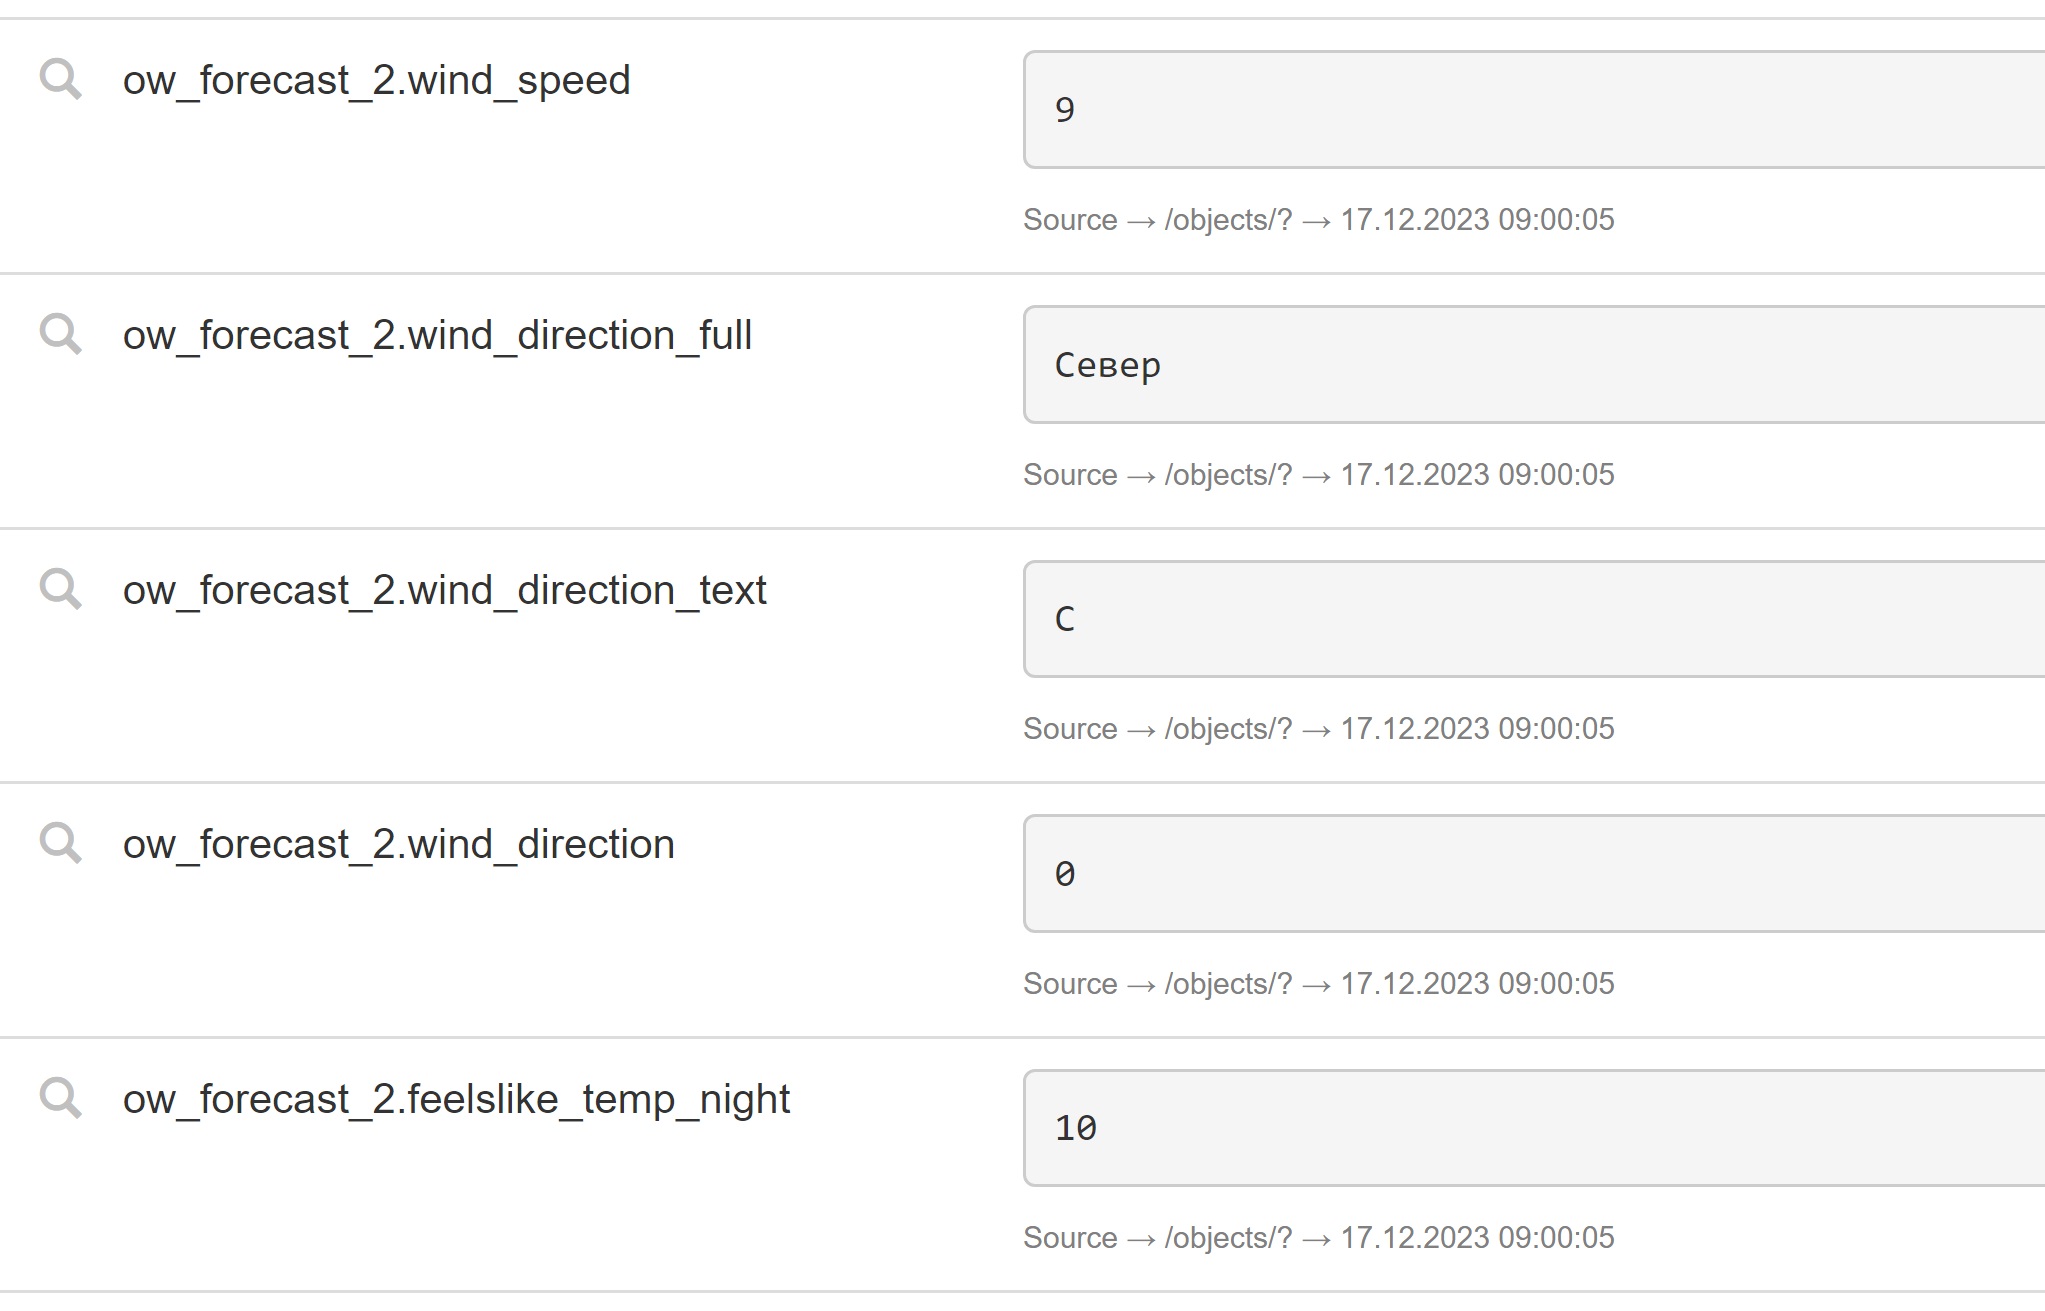The width and height of the screenshot is (2045, 1311).
Task: Click the ow_forecast_2.wind_direction property name
Action: coord(398,845)
